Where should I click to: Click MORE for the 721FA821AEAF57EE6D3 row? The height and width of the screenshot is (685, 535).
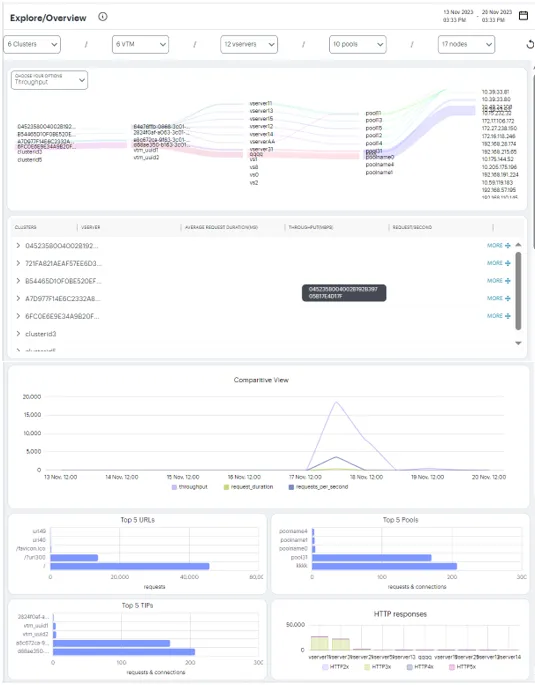point(499,263)
